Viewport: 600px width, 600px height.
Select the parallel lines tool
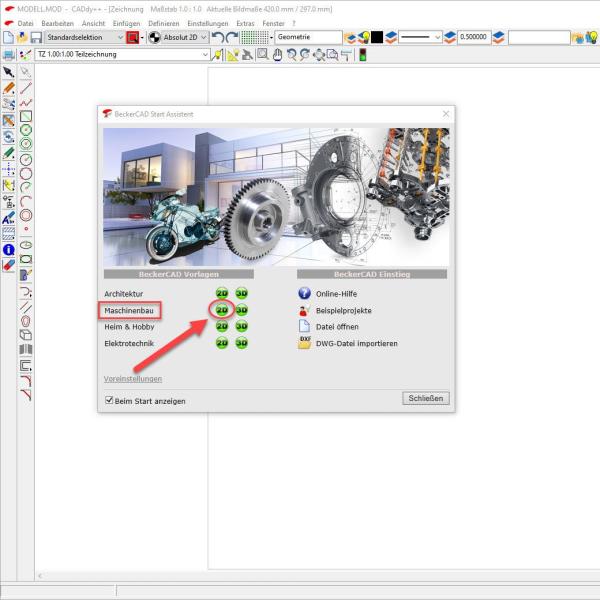(26, 307)
